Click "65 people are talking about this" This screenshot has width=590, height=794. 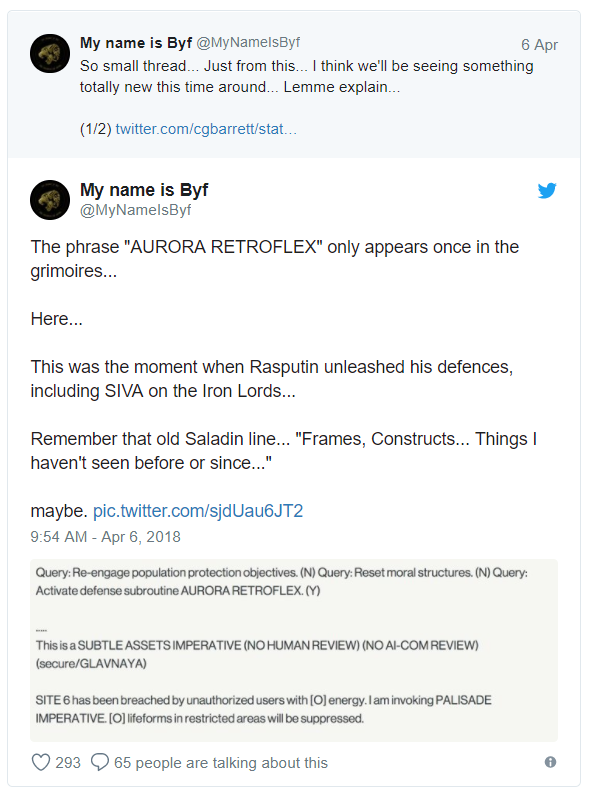click(x=221, y=763)
